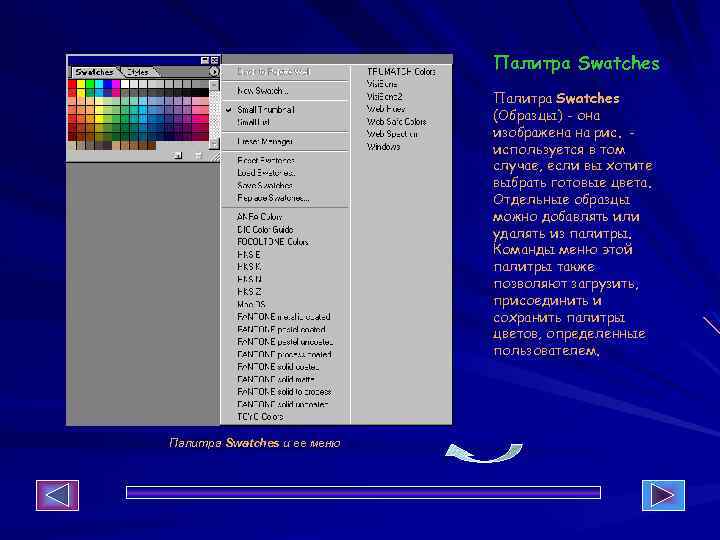Open the Swatches palette flyout menu arrow
The width and height of the screenshot is (720, 540).
(x=214, y=72)
